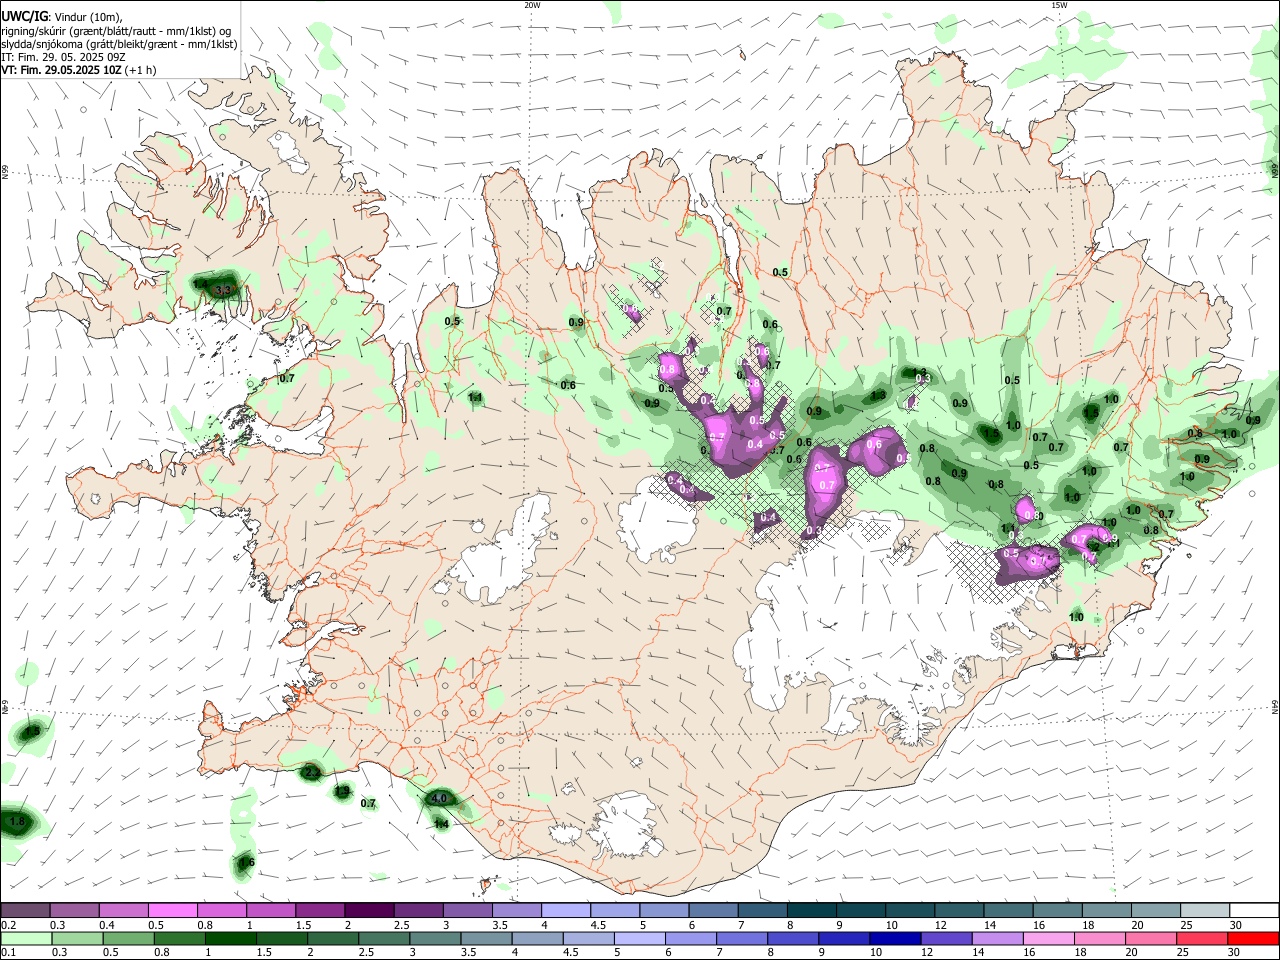Click the 'slydda/snjókoma' snow legend description line
Screen dimensions: 1280x960
[x=119, y=44]
